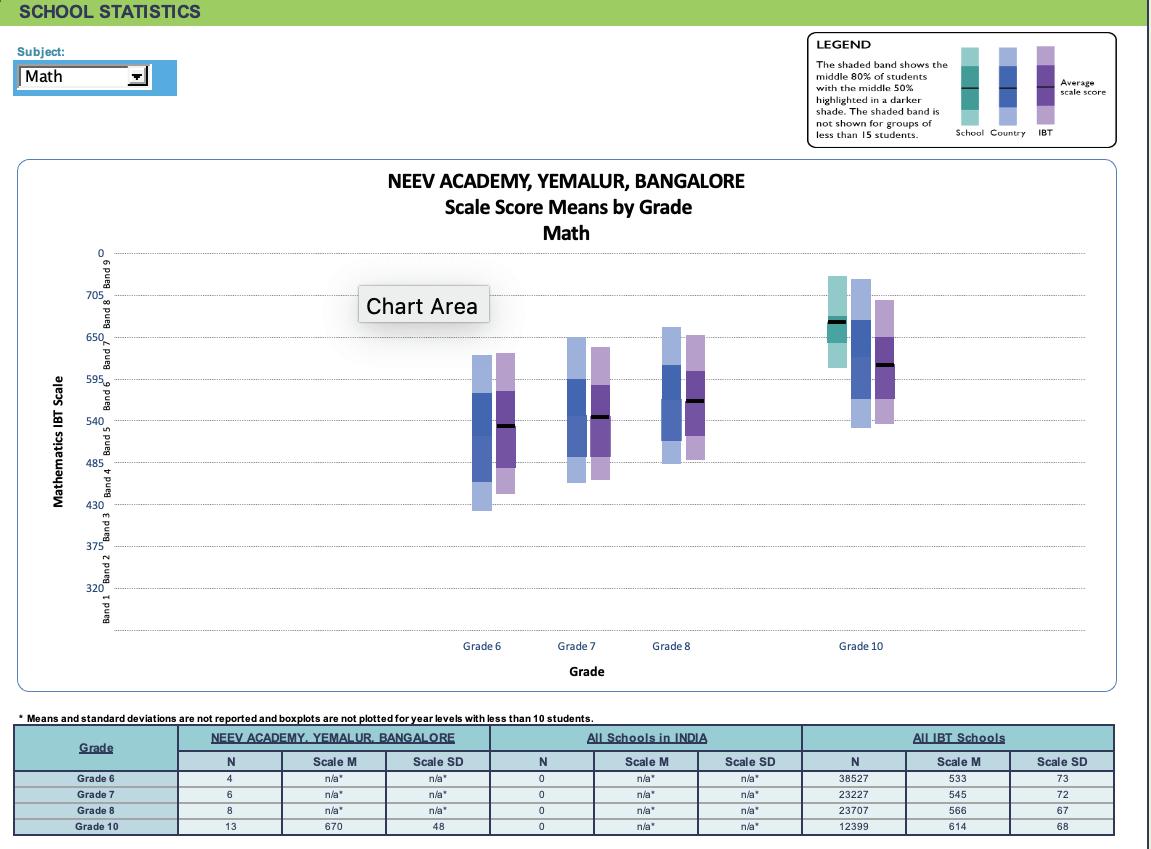The height and width of the screenshot is (849, 1151).
Task: Click the SCHOOL STATISTICS page heading
Action: pos(109,12)
